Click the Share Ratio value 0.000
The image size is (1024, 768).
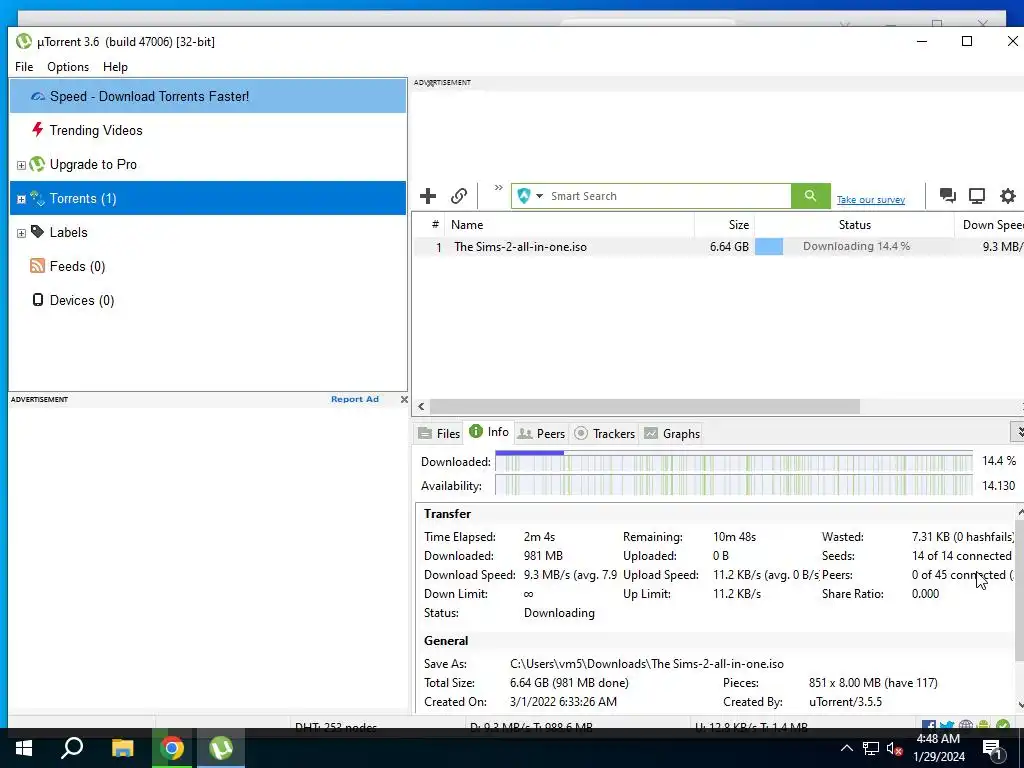[925, 594]
